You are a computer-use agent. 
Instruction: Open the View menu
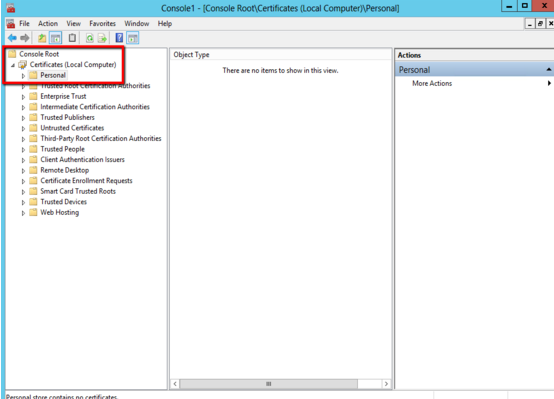pyautogui.click(x=73, y=24)
